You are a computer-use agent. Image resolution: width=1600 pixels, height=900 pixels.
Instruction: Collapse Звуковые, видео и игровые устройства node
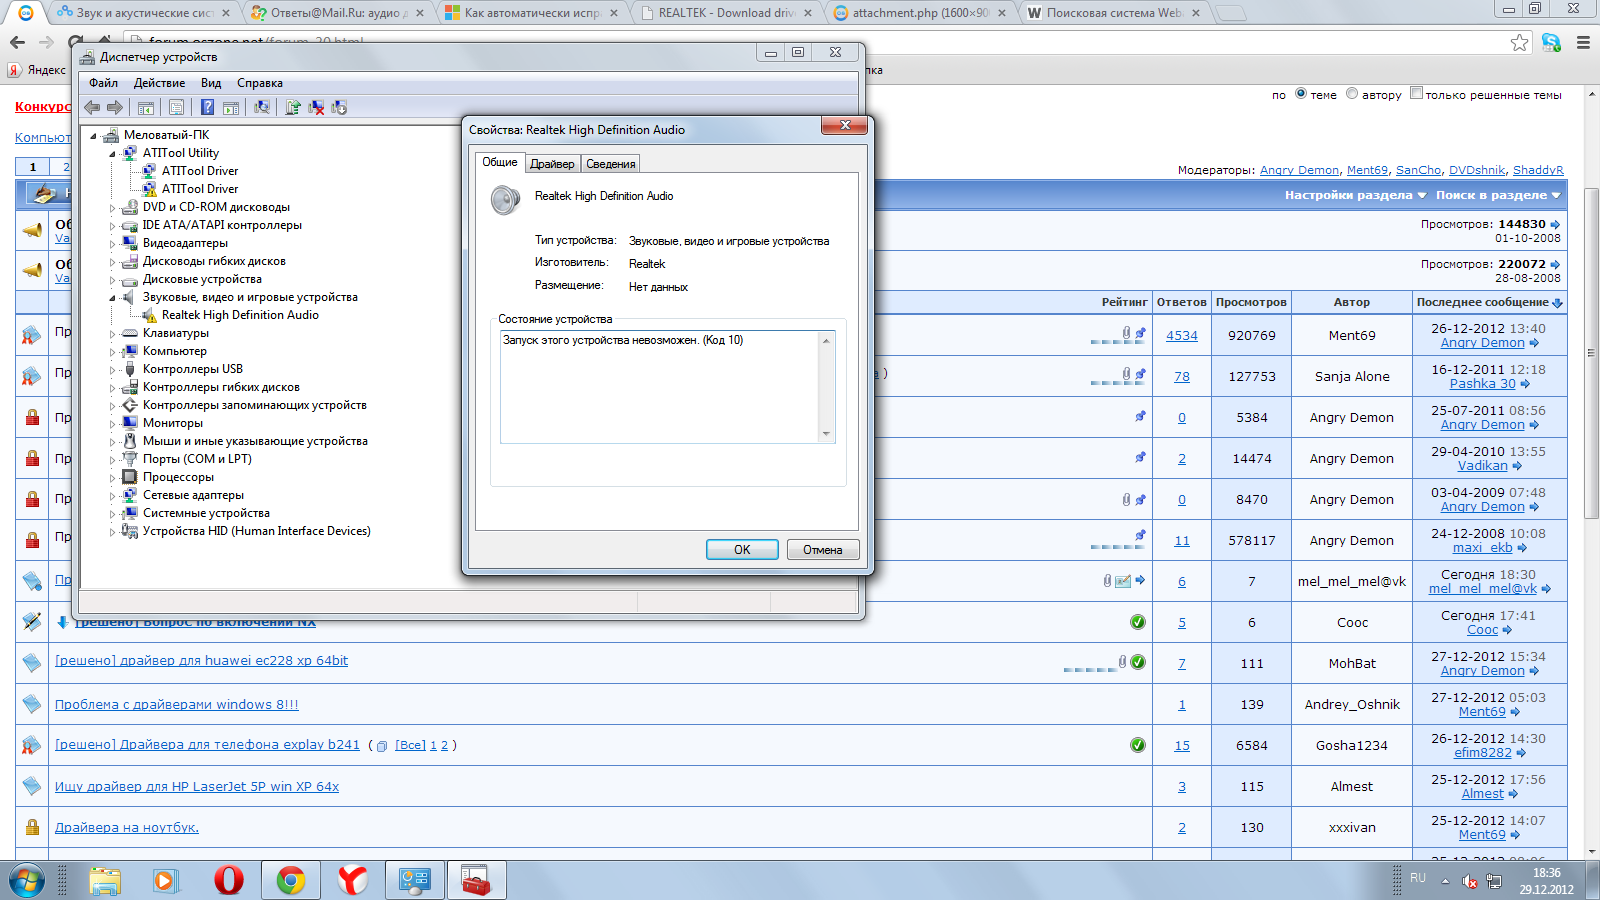pos(112,298)
